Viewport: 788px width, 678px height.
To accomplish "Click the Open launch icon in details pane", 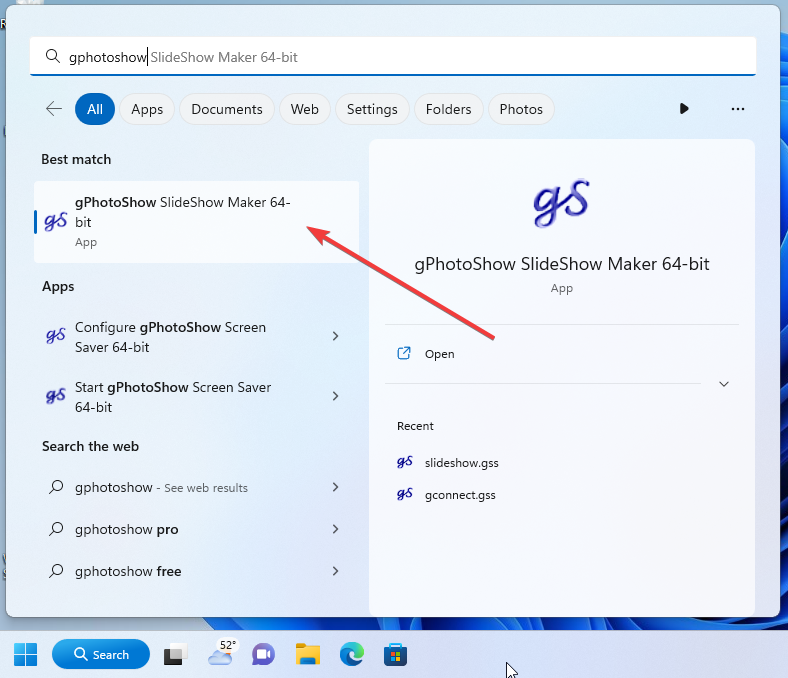I will point(404,353).
